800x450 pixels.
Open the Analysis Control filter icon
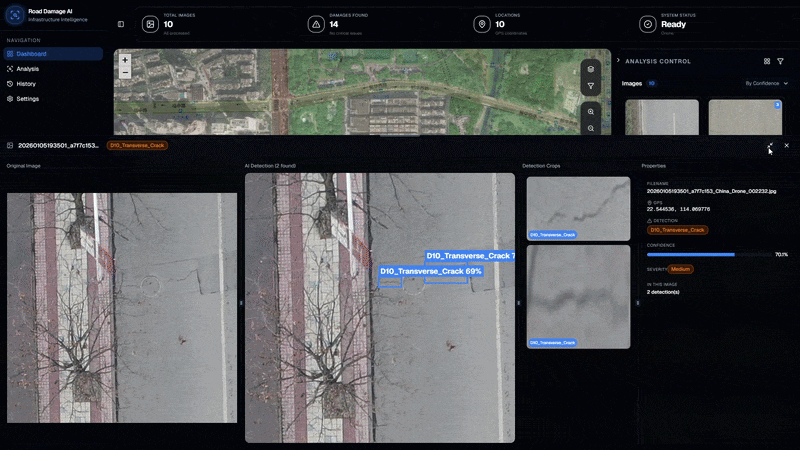pyautogui.click(x=780, y=61)
